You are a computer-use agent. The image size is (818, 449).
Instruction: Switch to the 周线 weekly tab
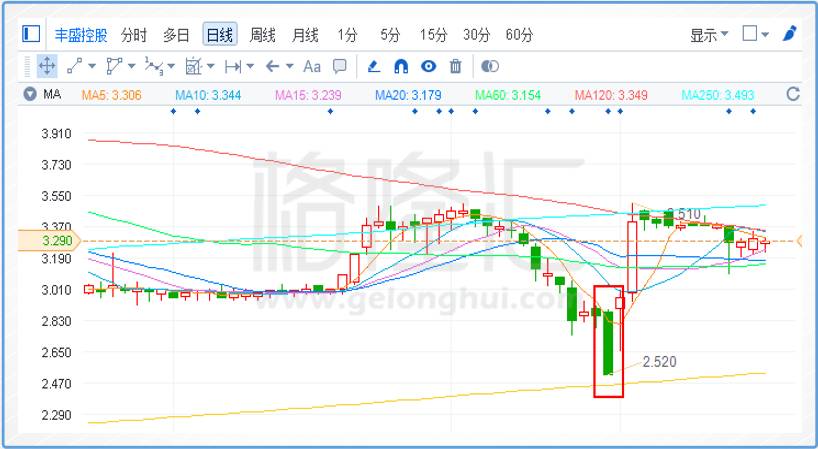262,35
